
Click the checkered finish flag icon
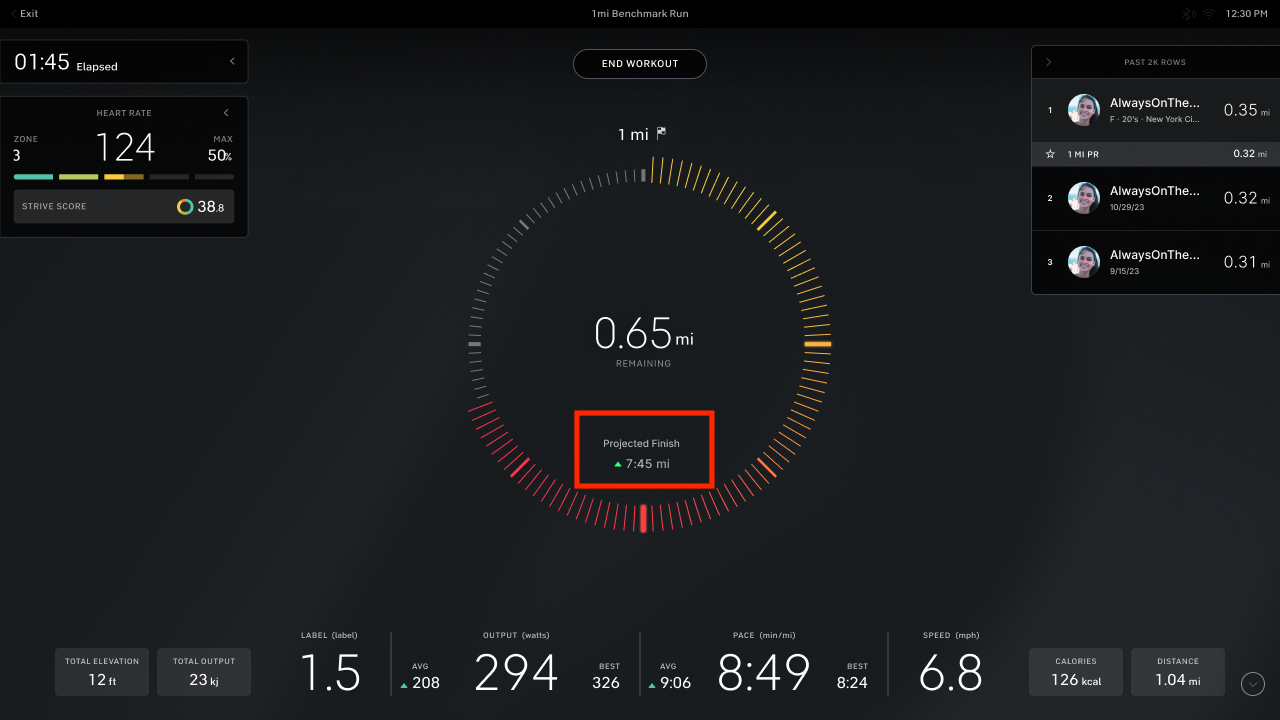[661, 133]
